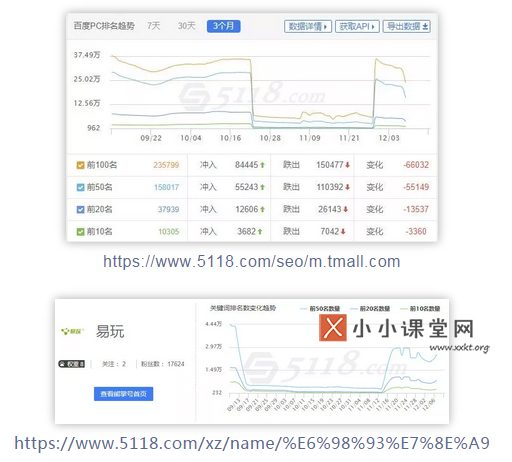Click the red down arrow beside 110392

(x=347, y=187)
